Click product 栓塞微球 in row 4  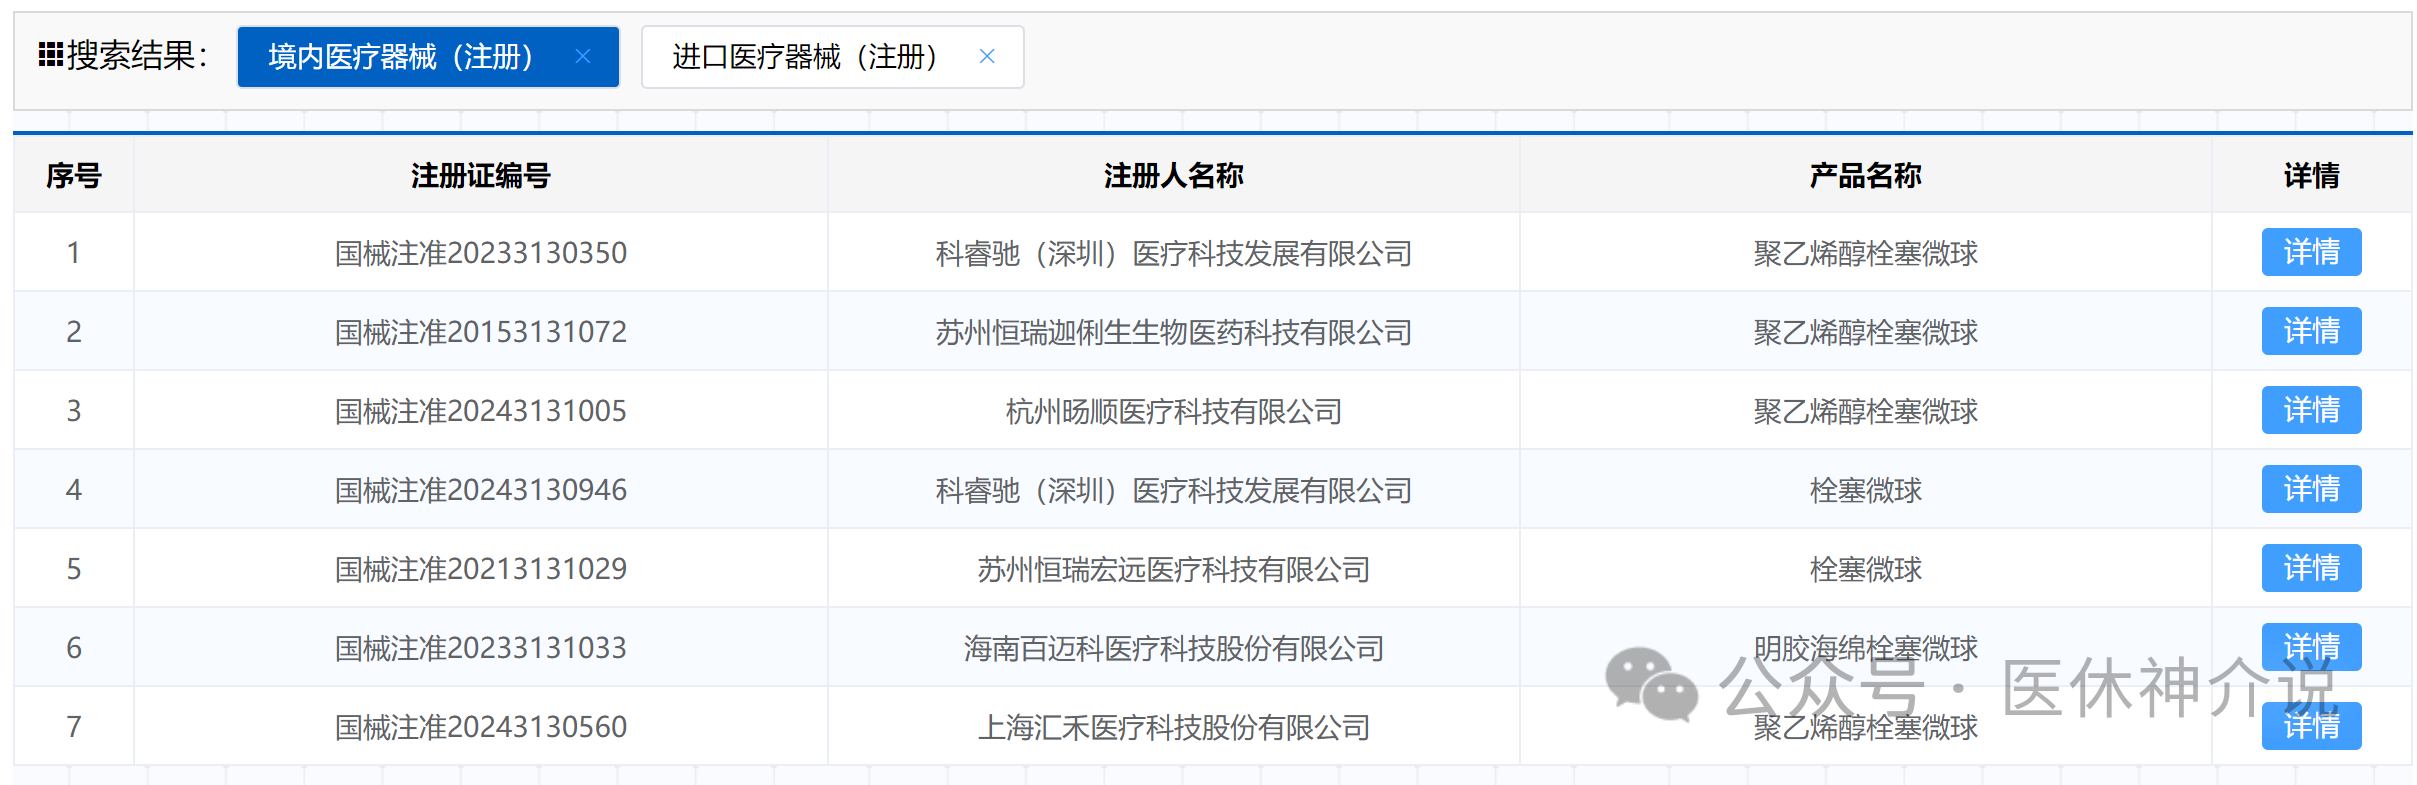1866,490
